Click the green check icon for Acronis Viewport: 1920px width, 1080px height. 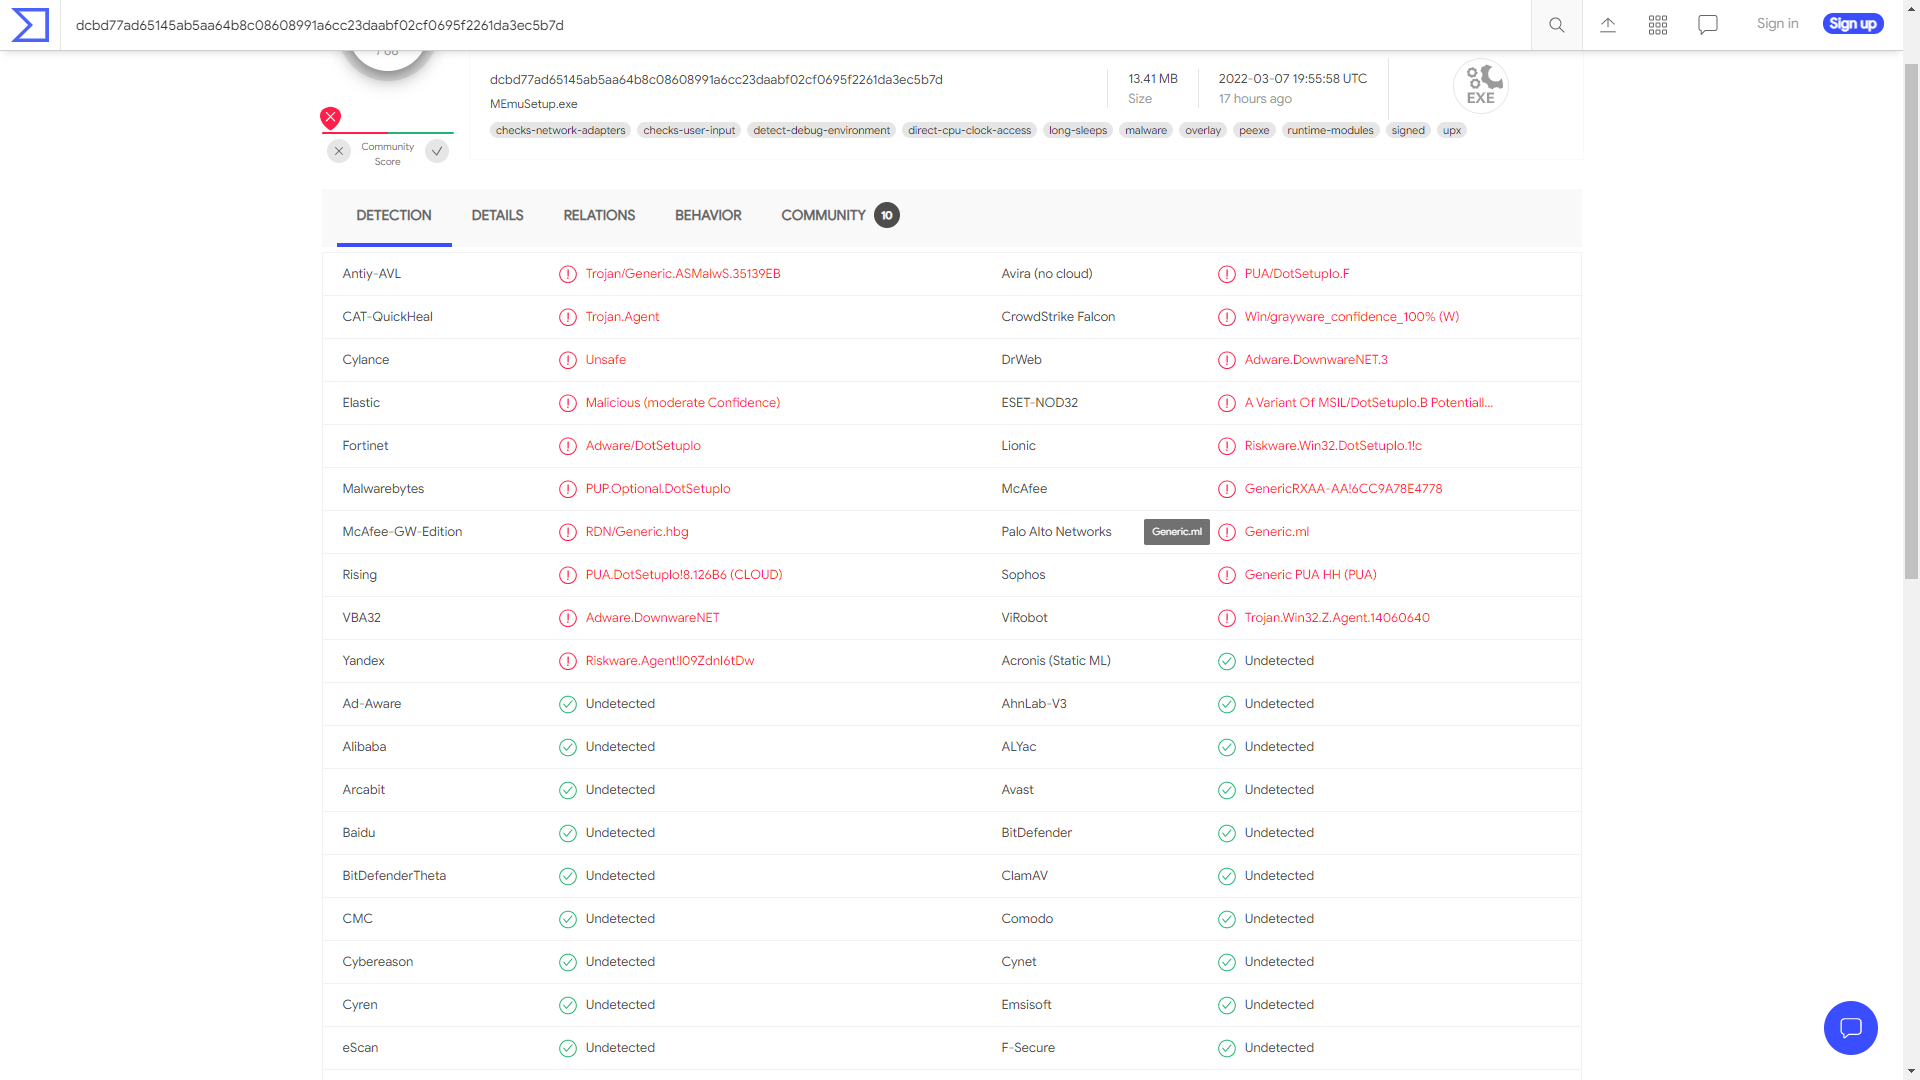pos(1227,661)
